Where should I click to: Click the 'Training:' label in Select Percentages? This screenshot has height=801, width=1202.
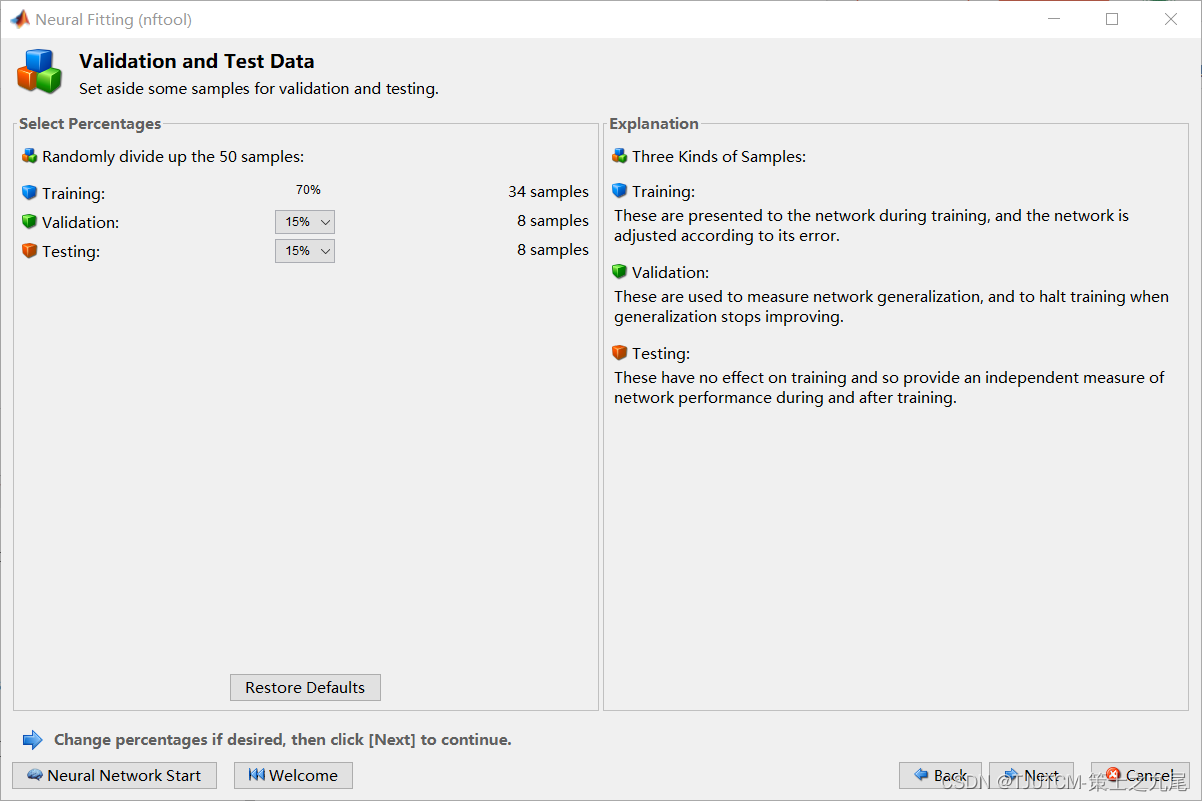pos(73,193)
